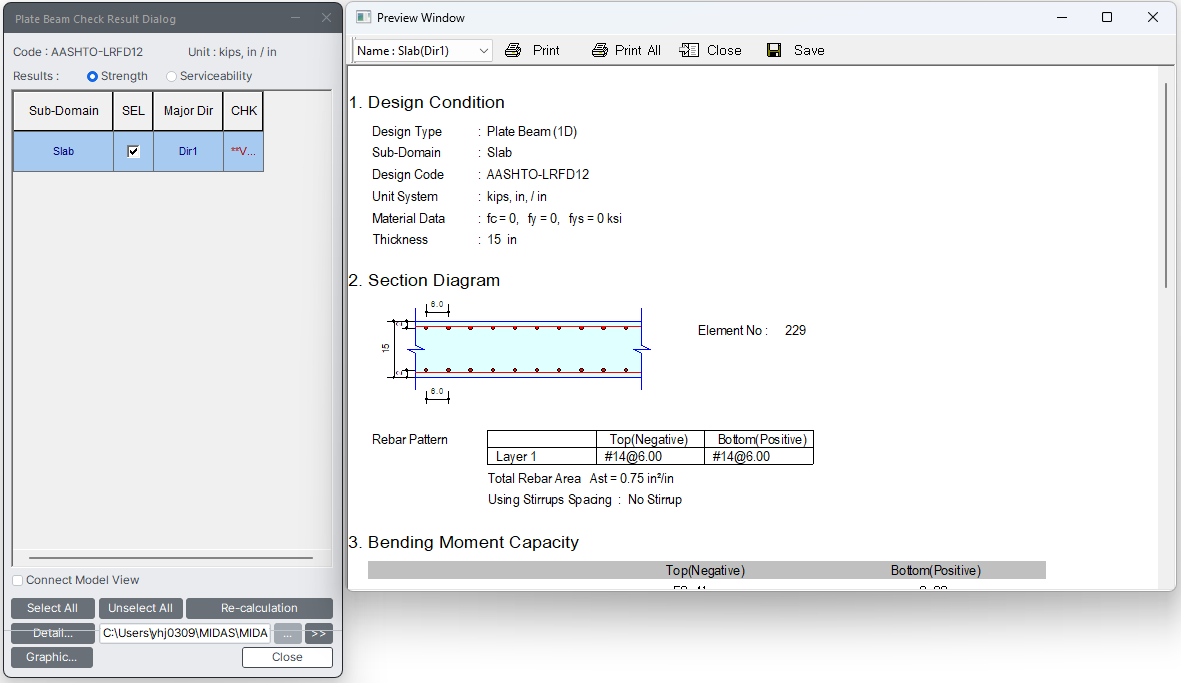Click the Print text in Preview toolbar
Viewport: 1181px width, 683px height.
(x=546, y=50)
